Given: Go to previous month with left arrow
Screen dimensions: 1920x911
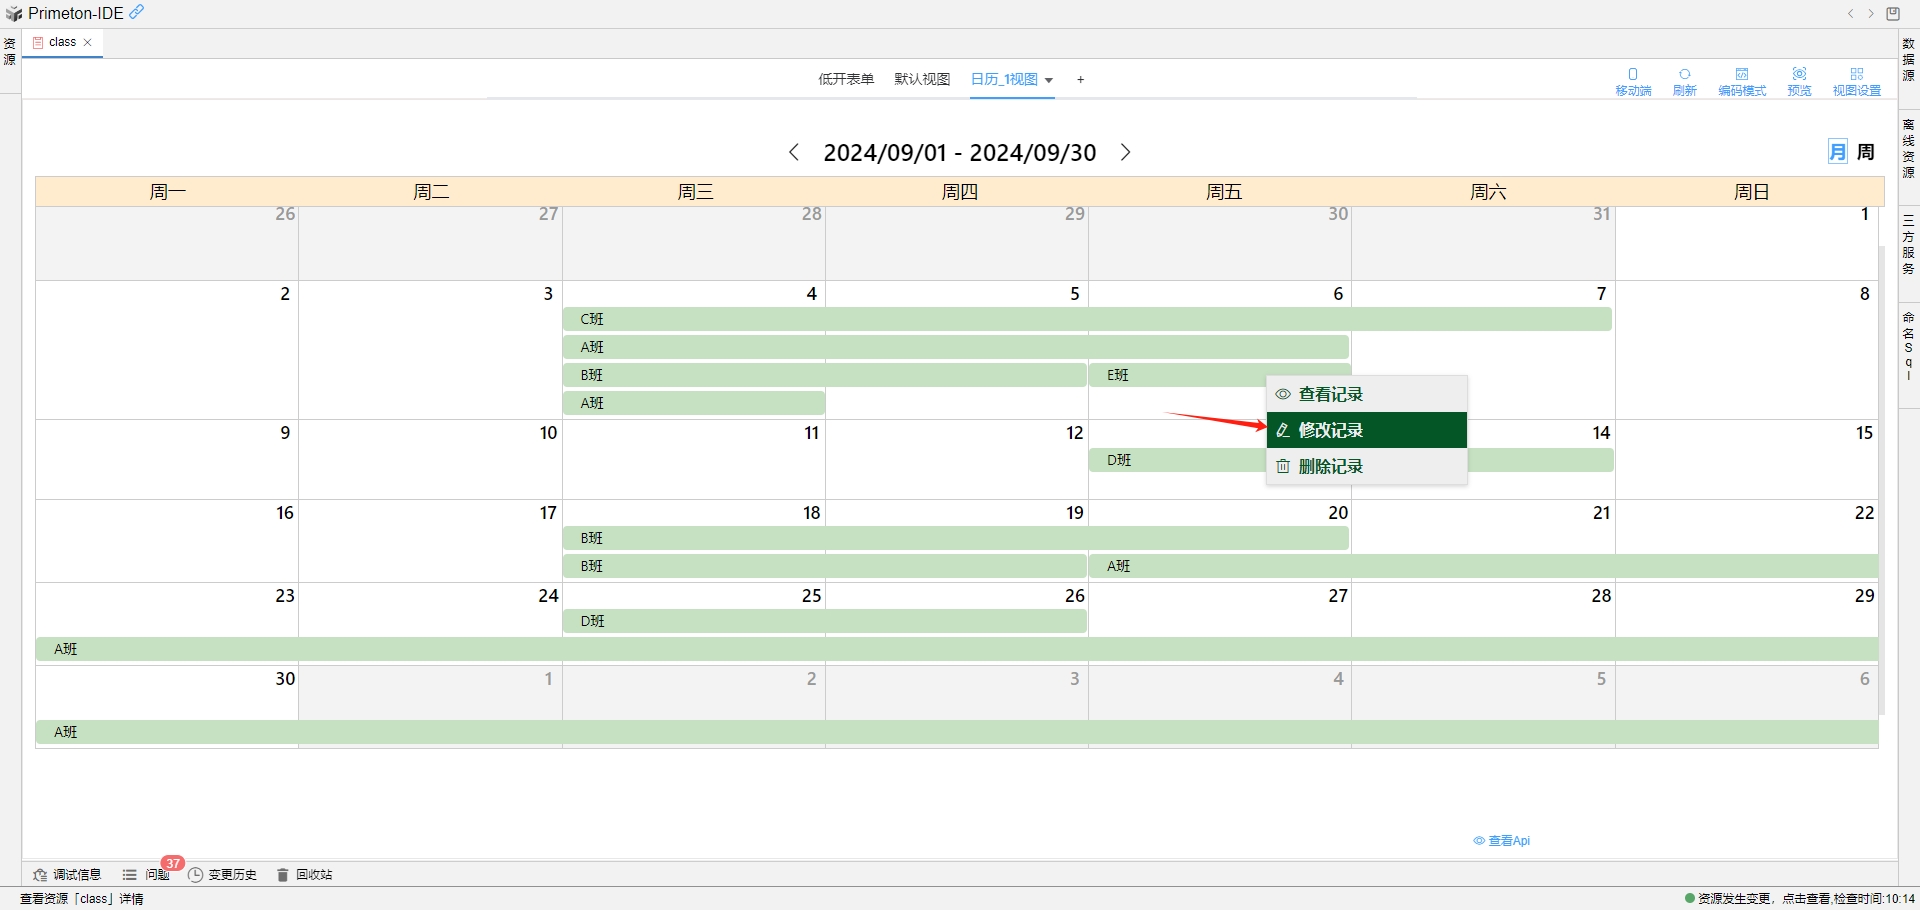Looking at the screenshot, I should tap(794, 152).
